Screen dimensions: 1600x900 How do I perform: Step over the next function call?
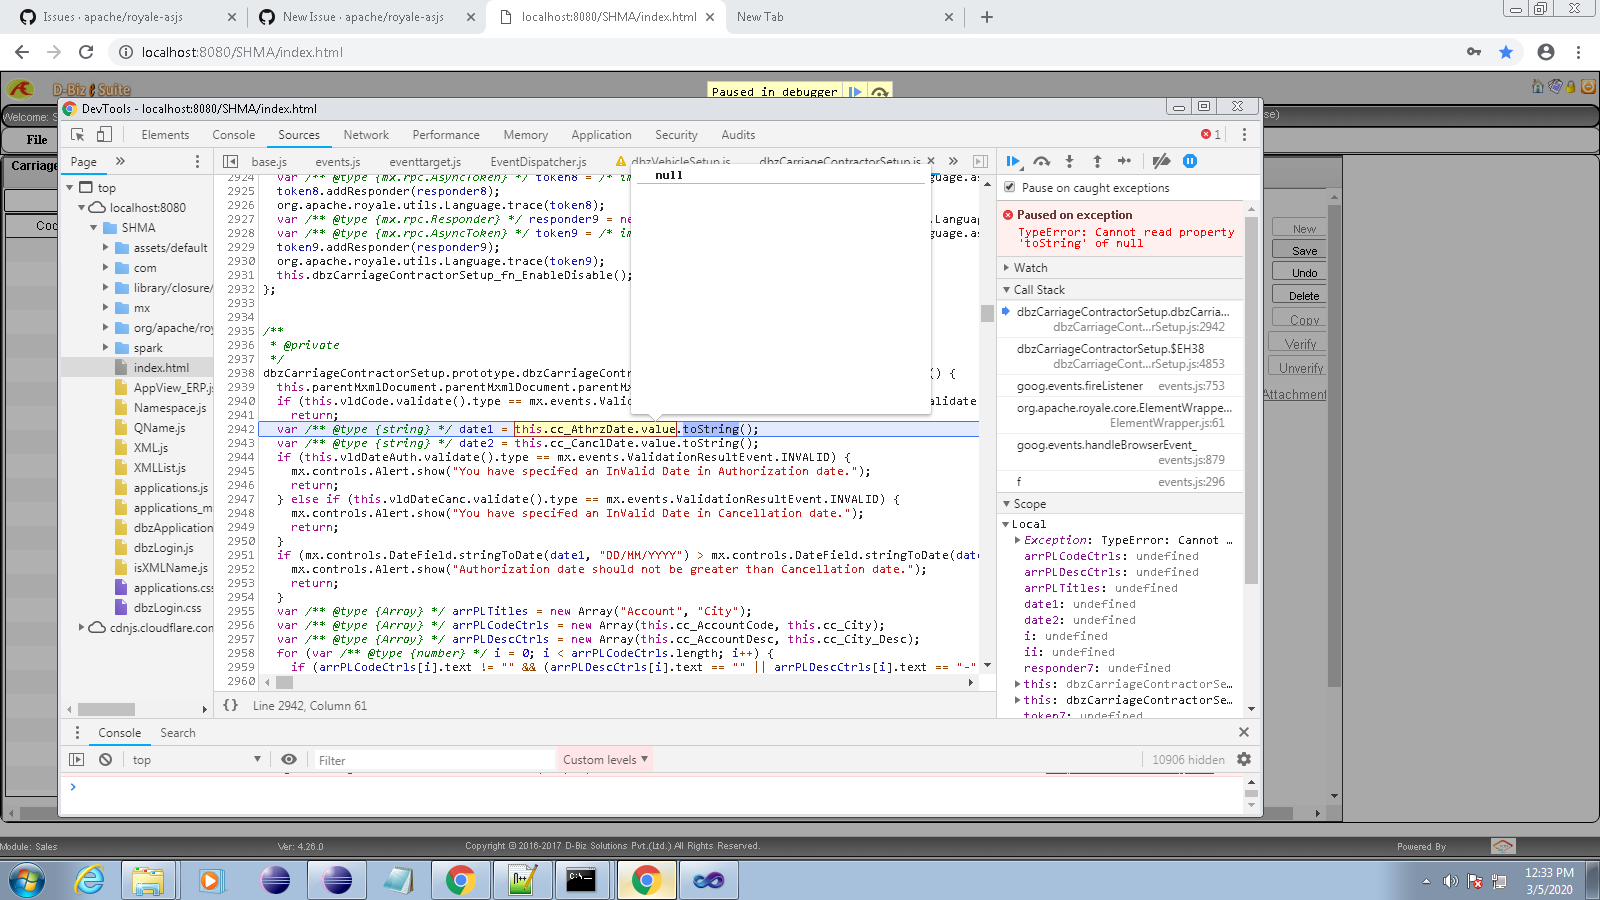tap(1041, 161)
